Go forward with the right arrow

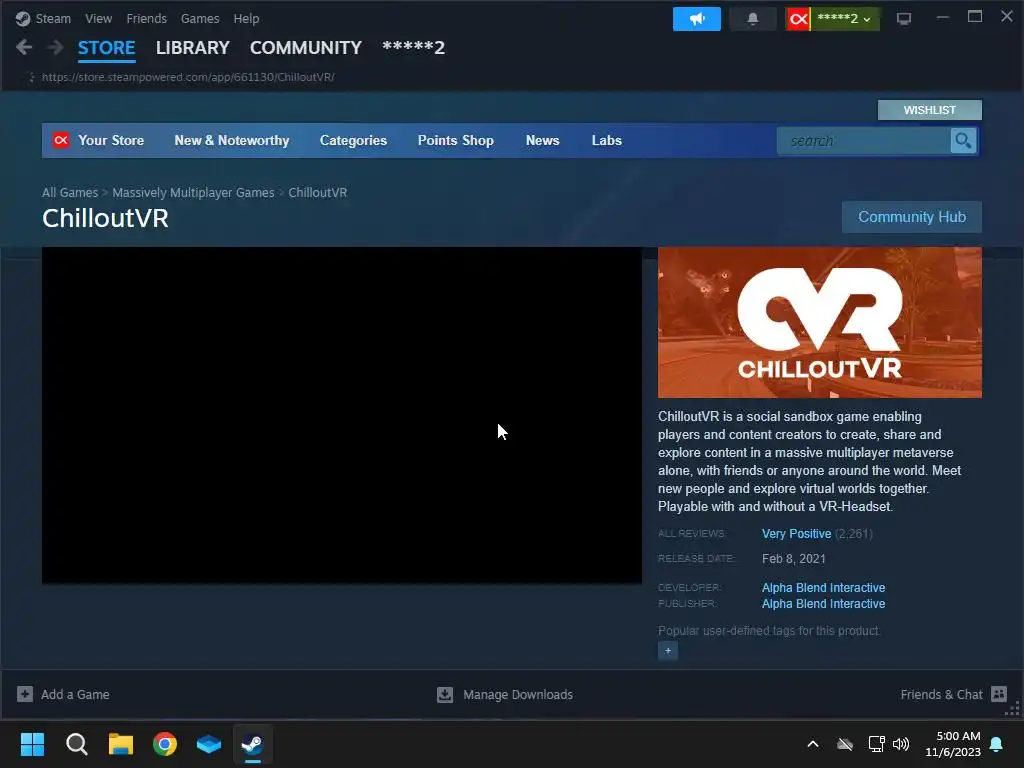pyautogui.click(x=56, y=47)
